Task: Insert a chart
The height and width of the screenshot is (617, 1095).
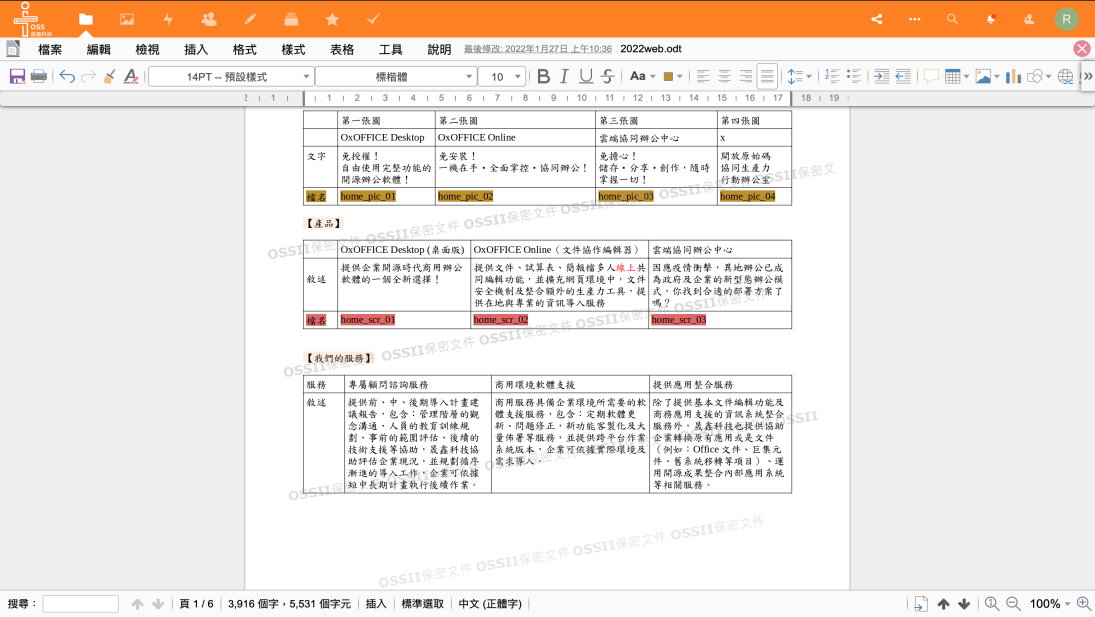Action: tap(1013, 76)
